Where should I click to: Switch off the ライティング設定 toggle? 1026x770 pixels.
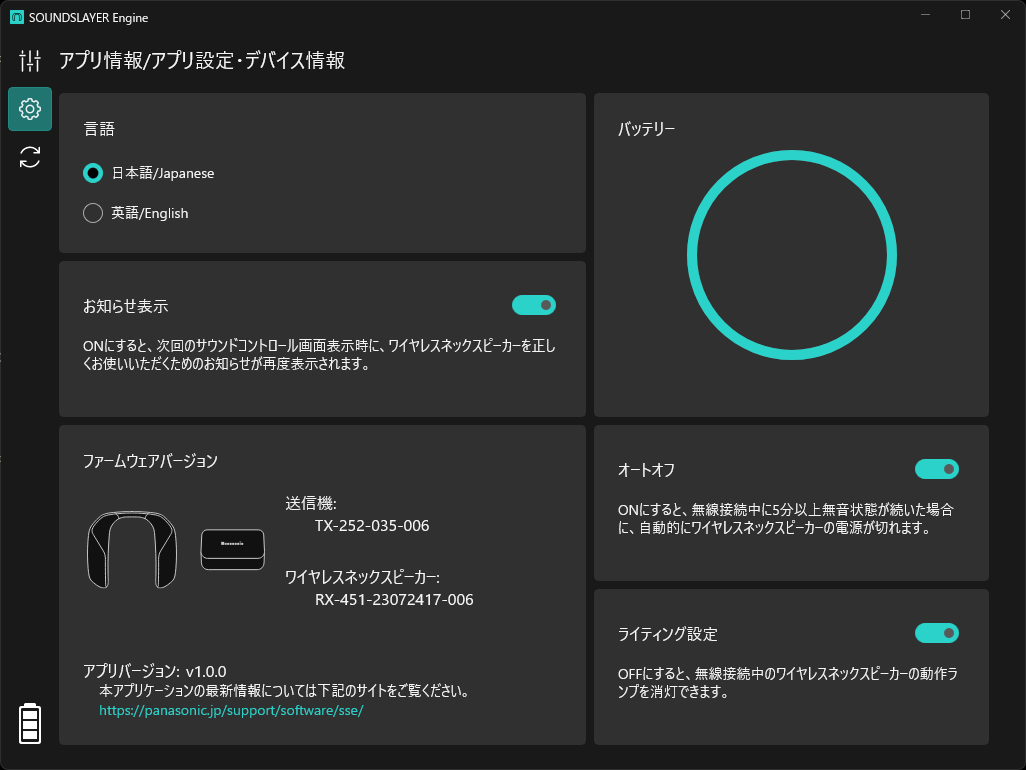(x=937, y=633)
